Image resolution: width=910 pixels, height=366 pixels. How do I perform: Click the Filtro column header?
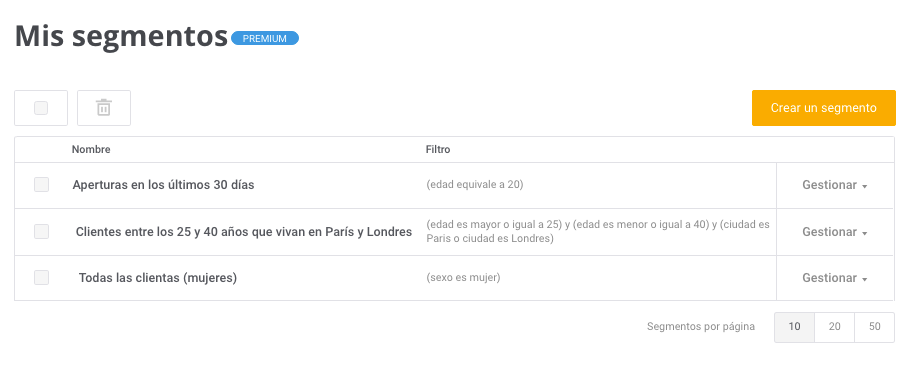tap(438, 150)
